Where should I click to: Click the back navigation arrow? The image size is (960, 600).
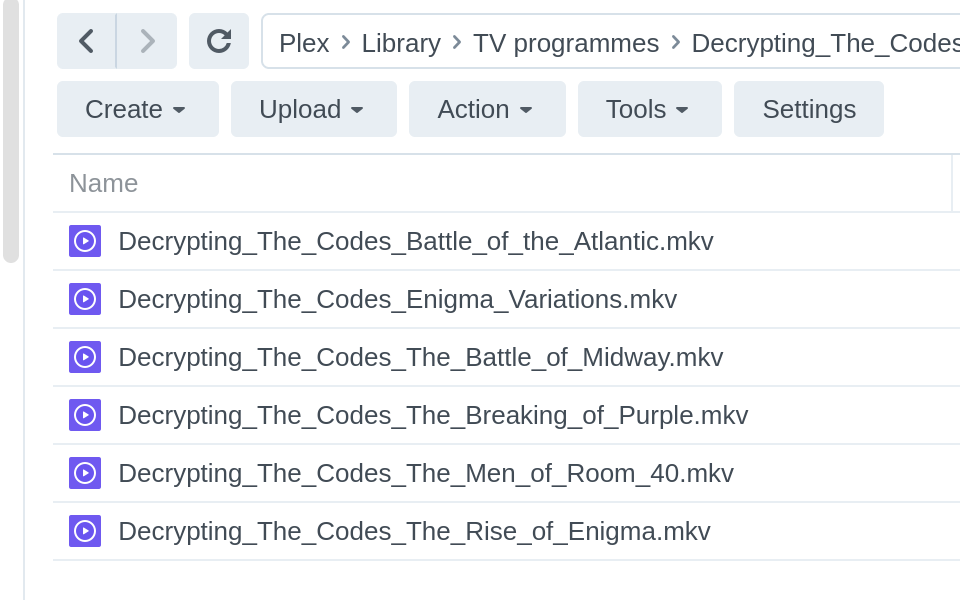[86, 41]
